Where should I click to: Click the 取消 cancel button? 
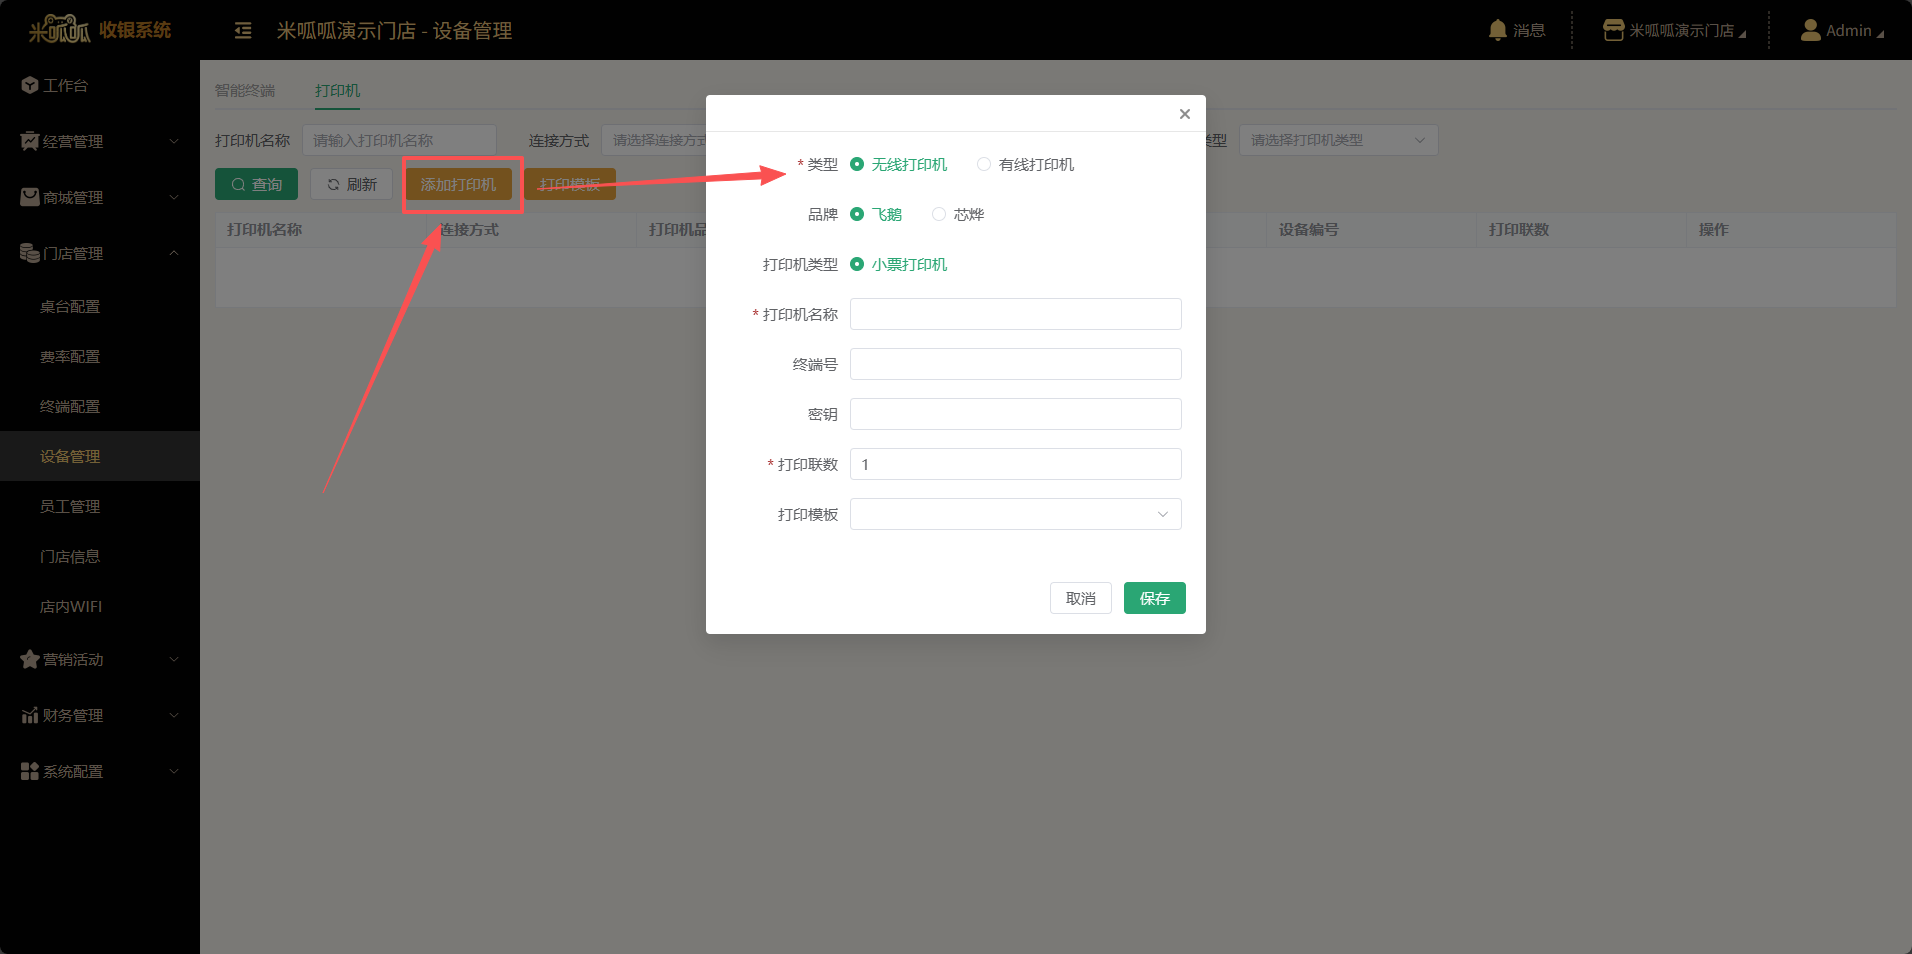pyautogui.click(x=1080, y=599)
